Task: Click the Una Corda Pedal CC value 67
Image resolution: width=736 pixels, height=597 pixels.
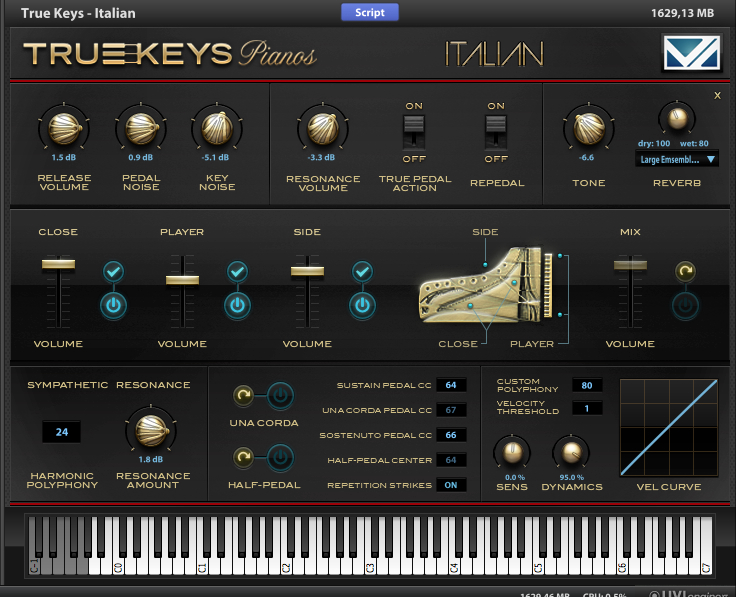Action: tap(451, 410)
